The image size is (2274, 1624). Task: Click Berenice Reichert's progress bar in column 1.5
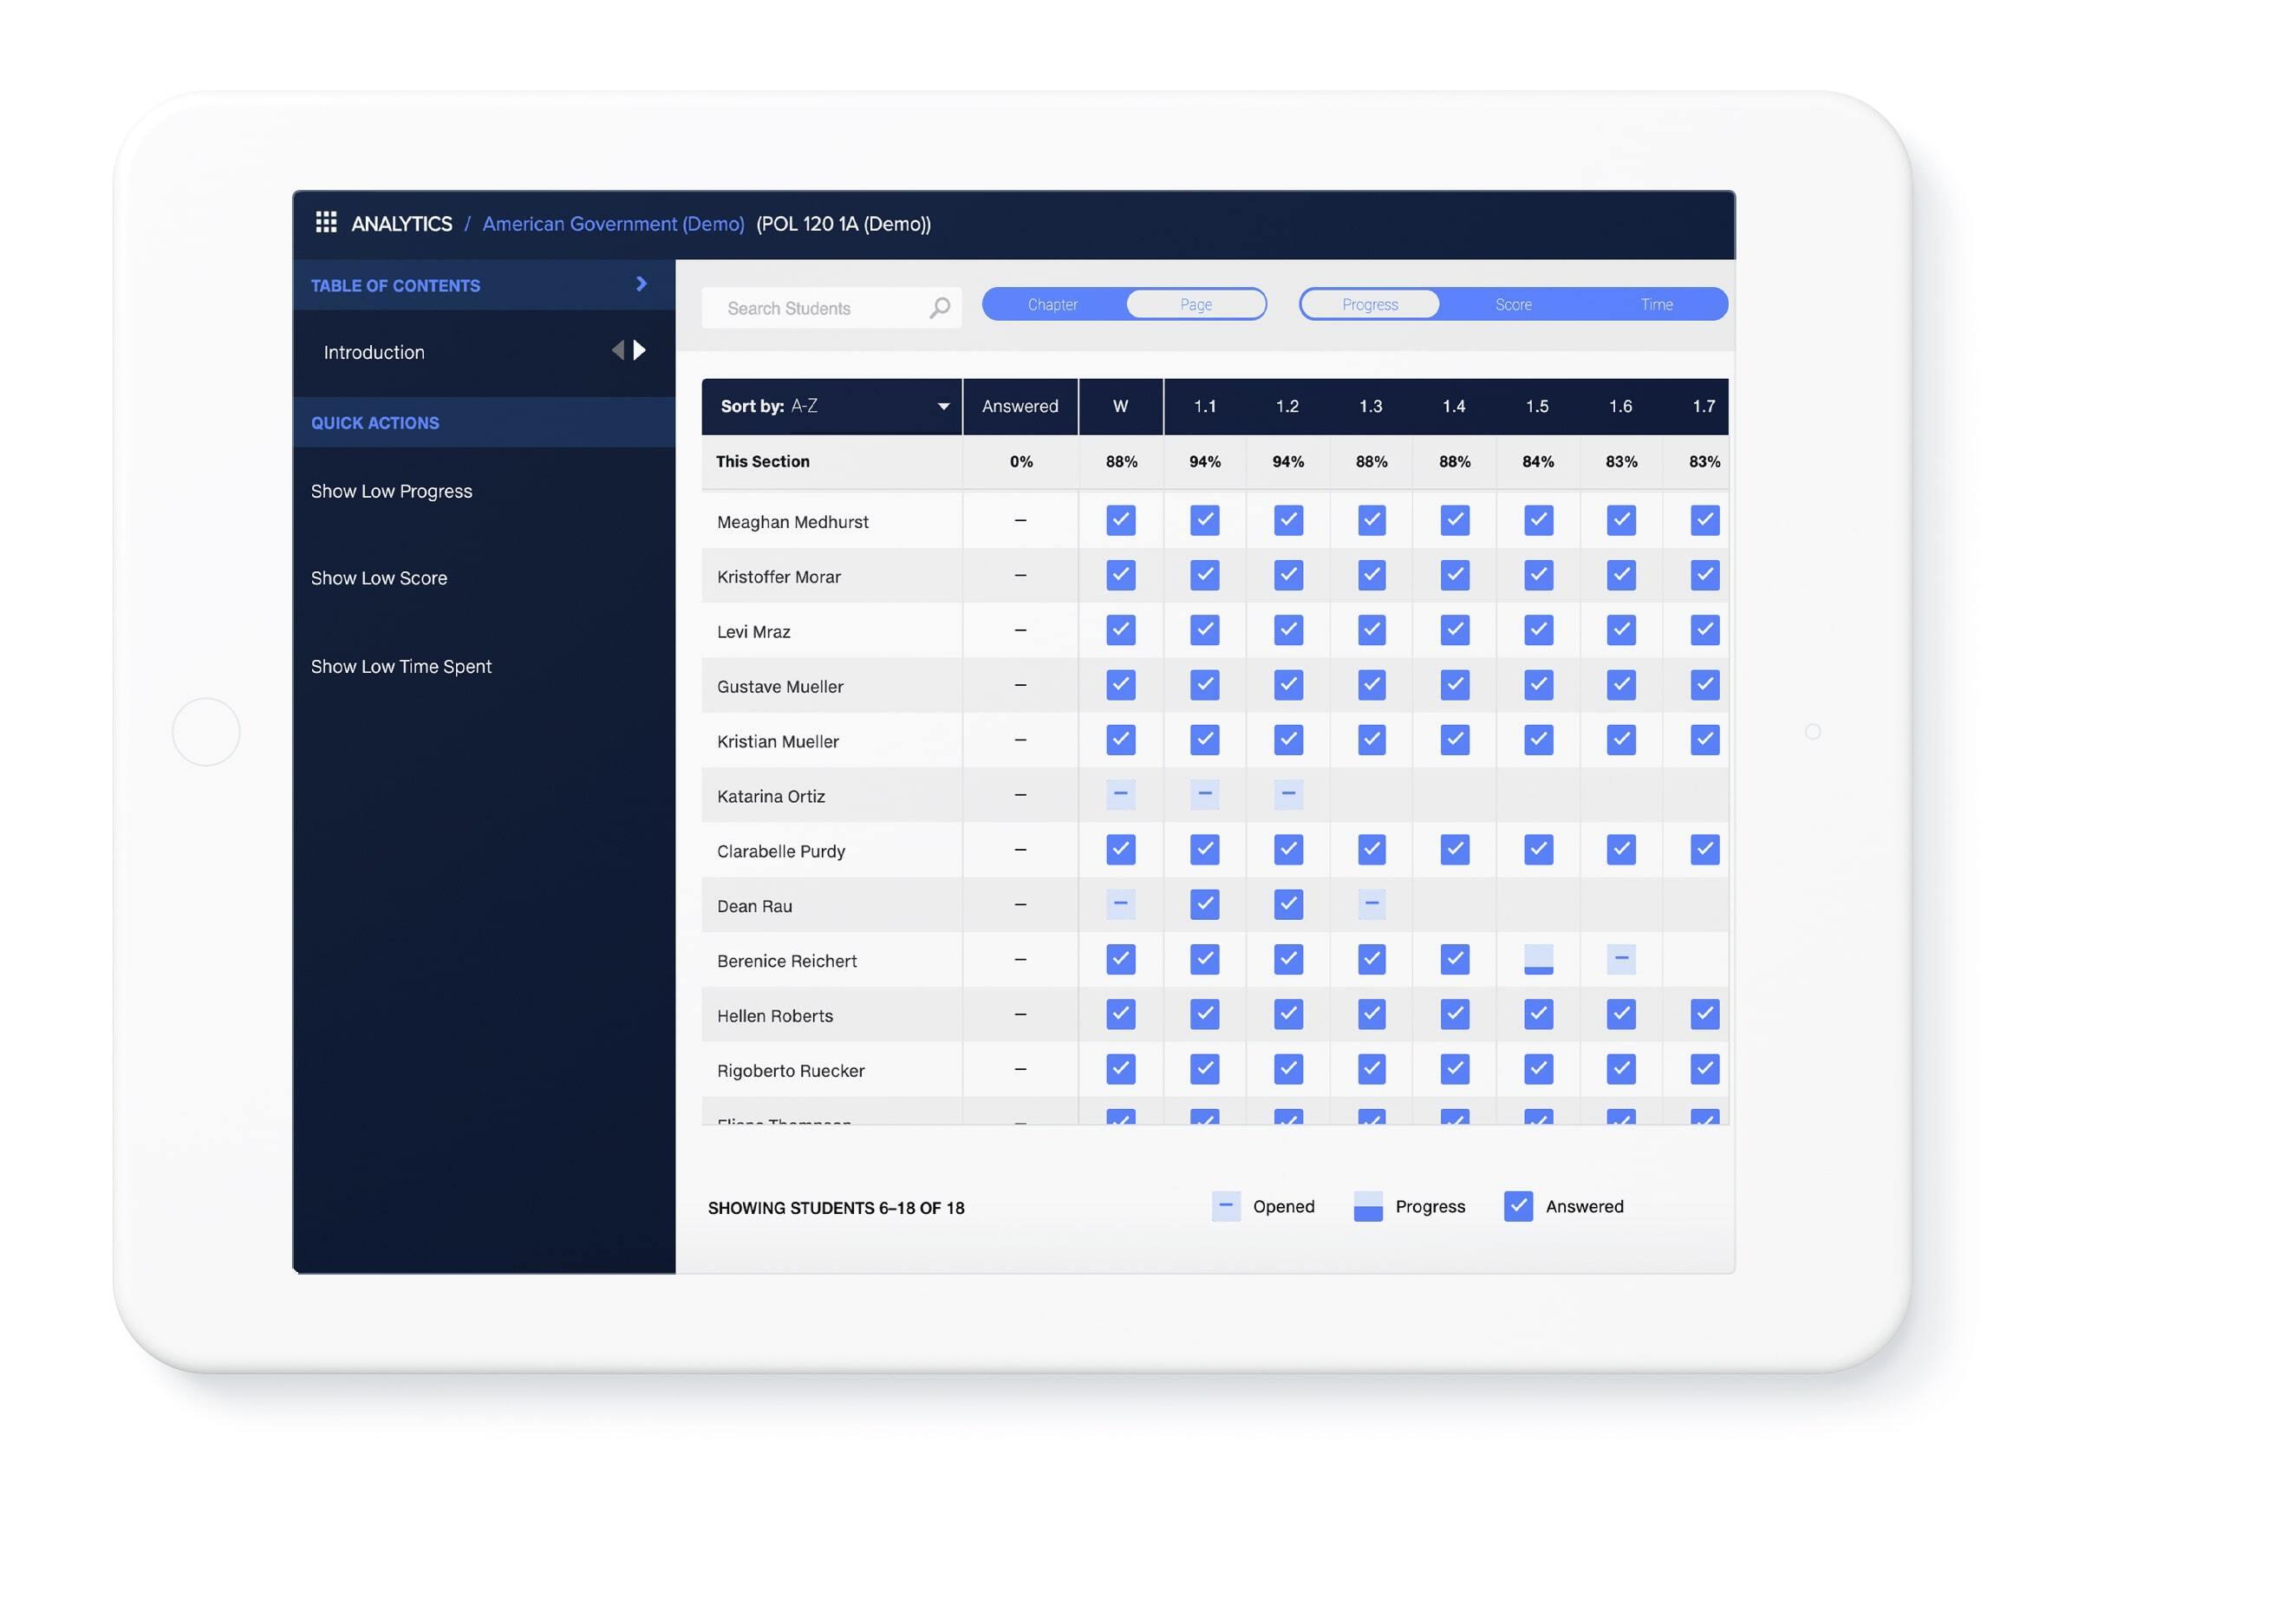coord(1537,959)
